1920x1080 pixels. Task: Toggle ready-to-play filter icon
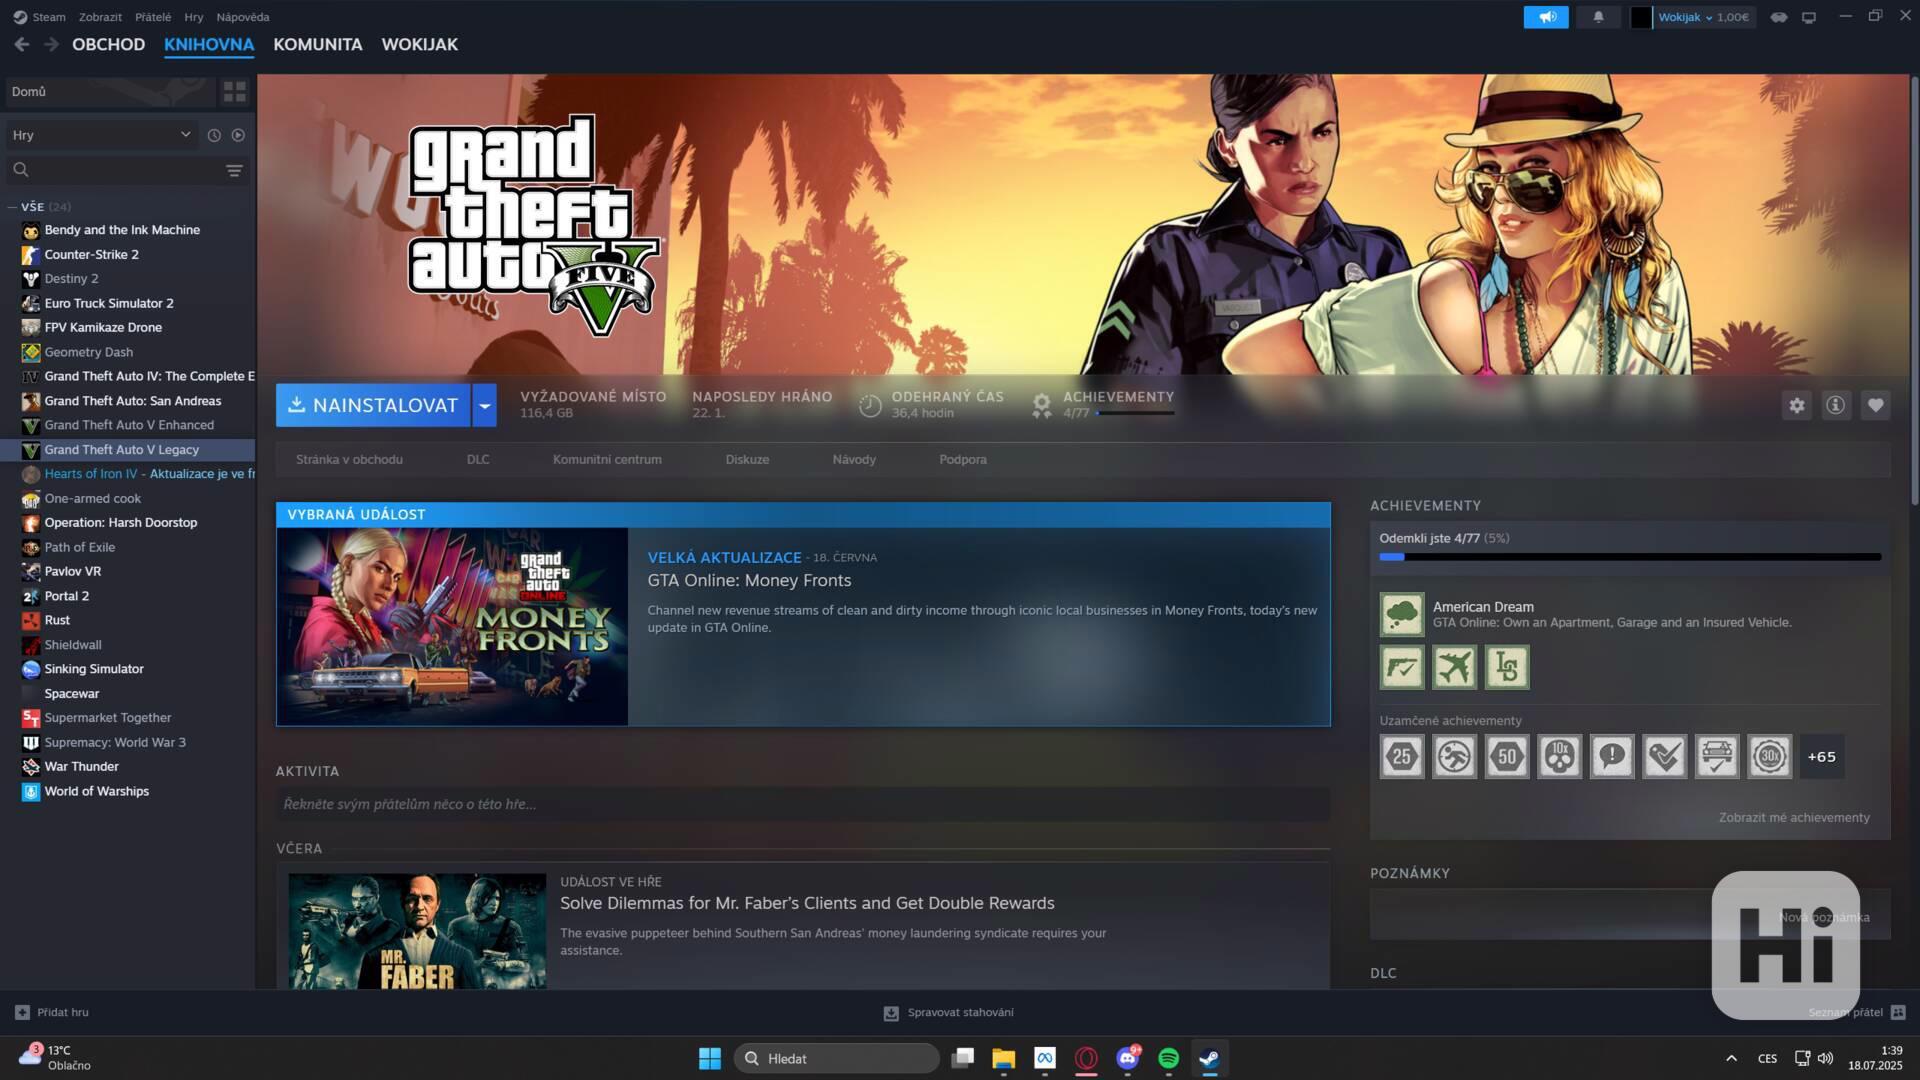(x=238, y=135)
